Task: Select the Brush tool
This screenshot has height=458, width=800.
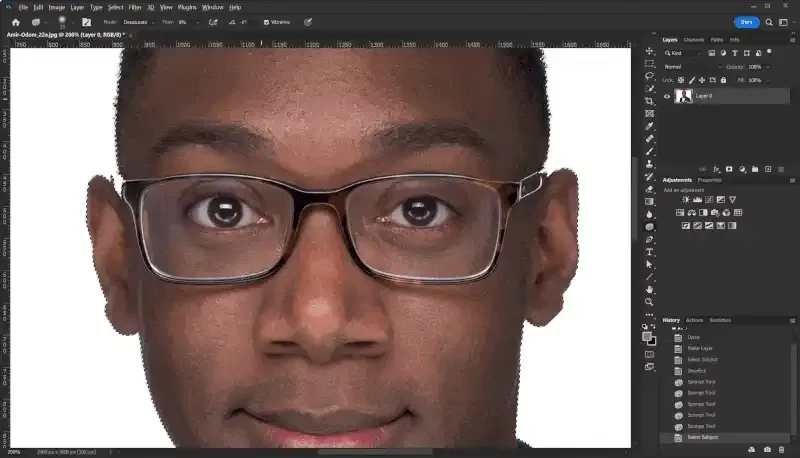Action: 649,151
